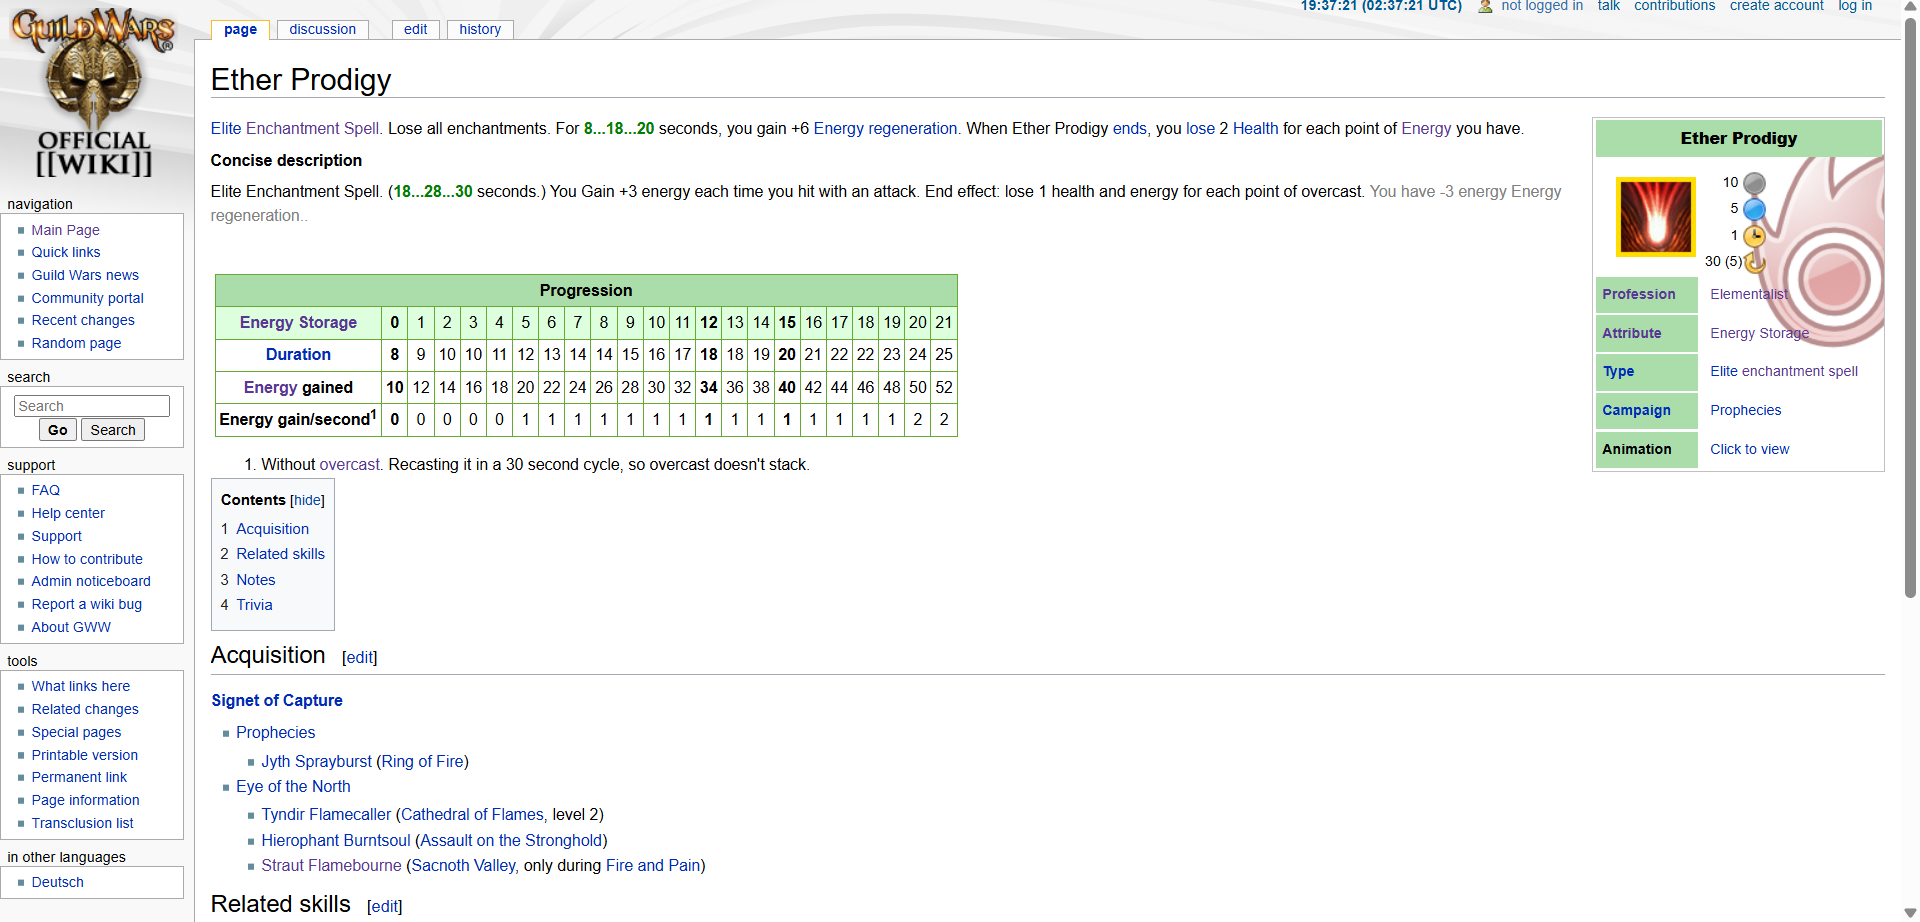
Task: Open Jyth Sprayburst boss link
Action: coord(316,761)
